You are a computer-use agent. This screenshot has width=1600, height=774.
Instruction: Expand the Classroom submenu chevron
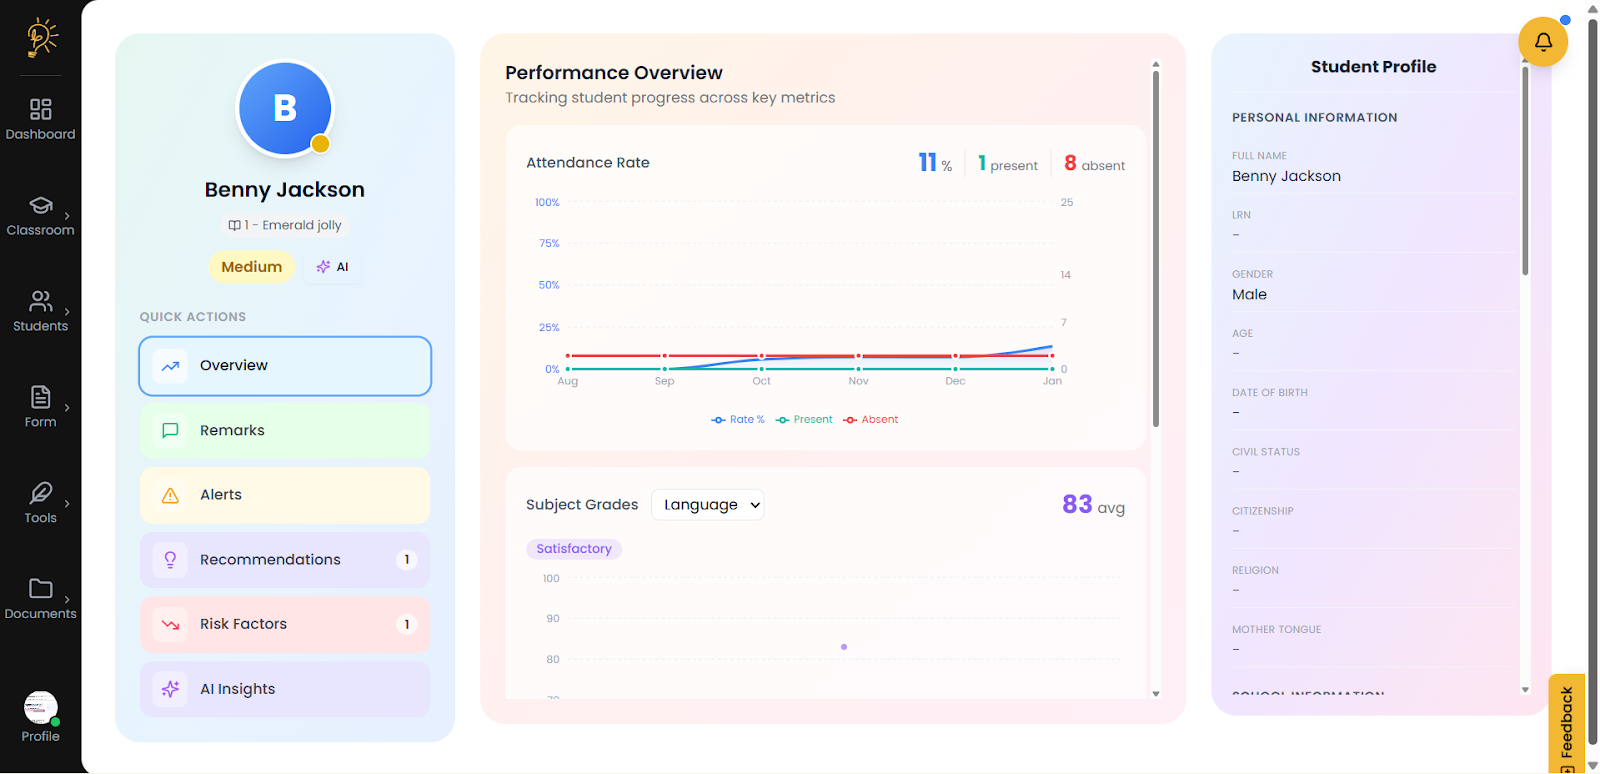click(67, 216)
